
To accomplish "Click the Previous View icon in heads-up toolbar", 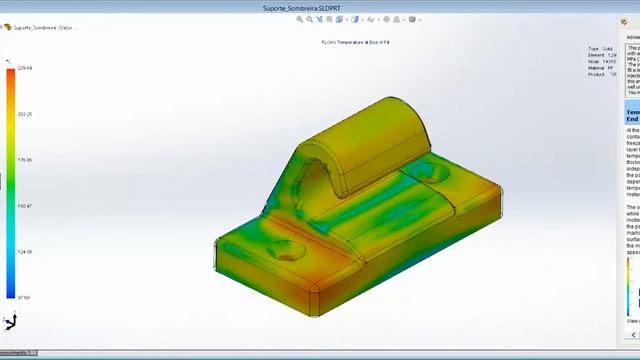I will click(x=320, y=19).
